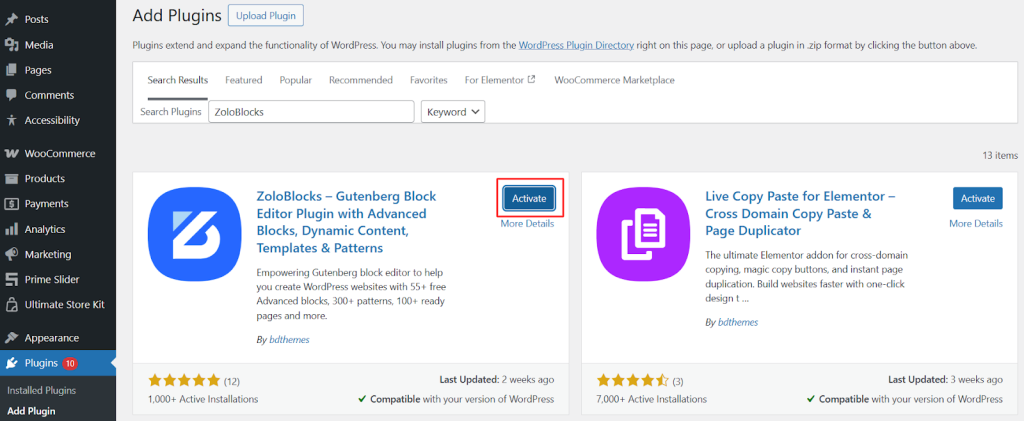Click the Comments bubble icon

[11, 95]
